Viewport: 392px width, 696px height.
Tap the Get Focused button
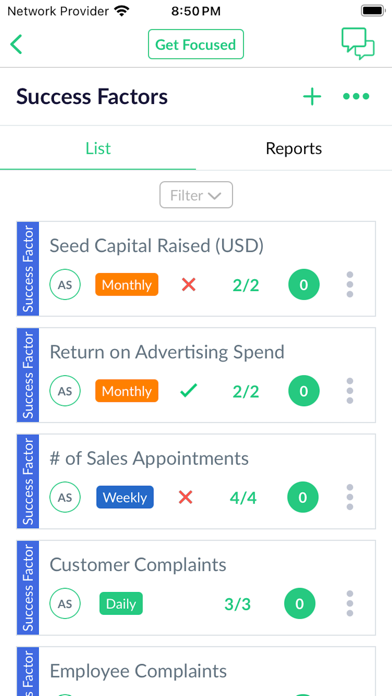[x=196, y=44]
